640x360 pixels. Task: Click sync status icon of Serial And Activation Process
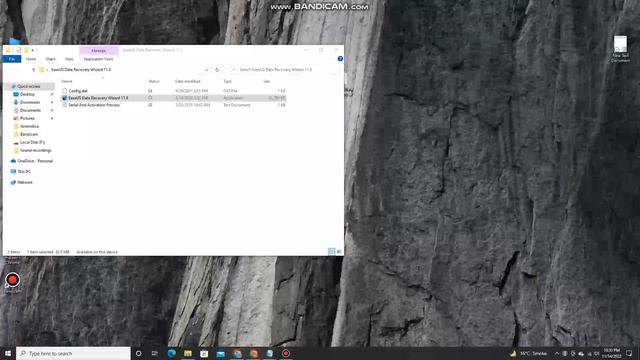click(150, 105)
